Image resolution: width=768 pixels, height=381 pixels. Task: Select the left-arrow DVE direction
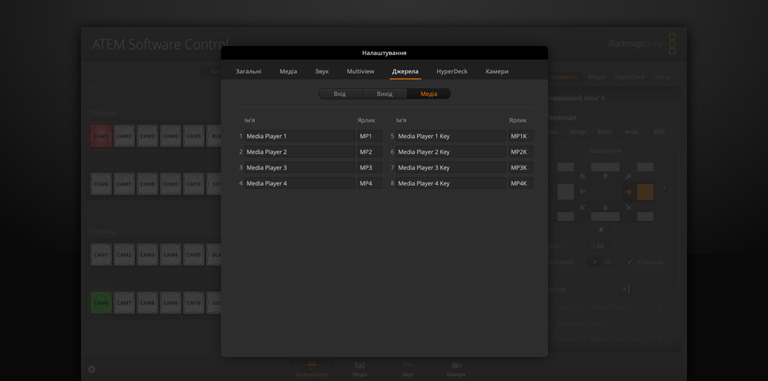582,192
